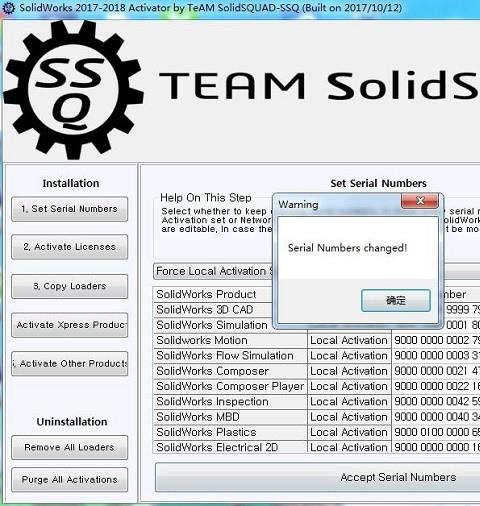This screenshot has height=506, width=480.
Task: Click Activate Other Products
Action: [69, 364]
